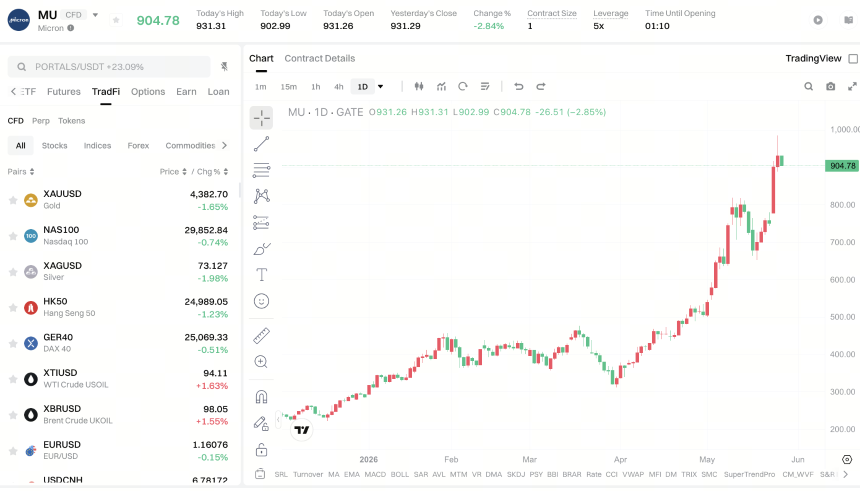Viewport: 860px width, 491px height.
Task: Expand the timeframe interval dropdown arrow
Action: pyautogui.click(x=380, y=87)
